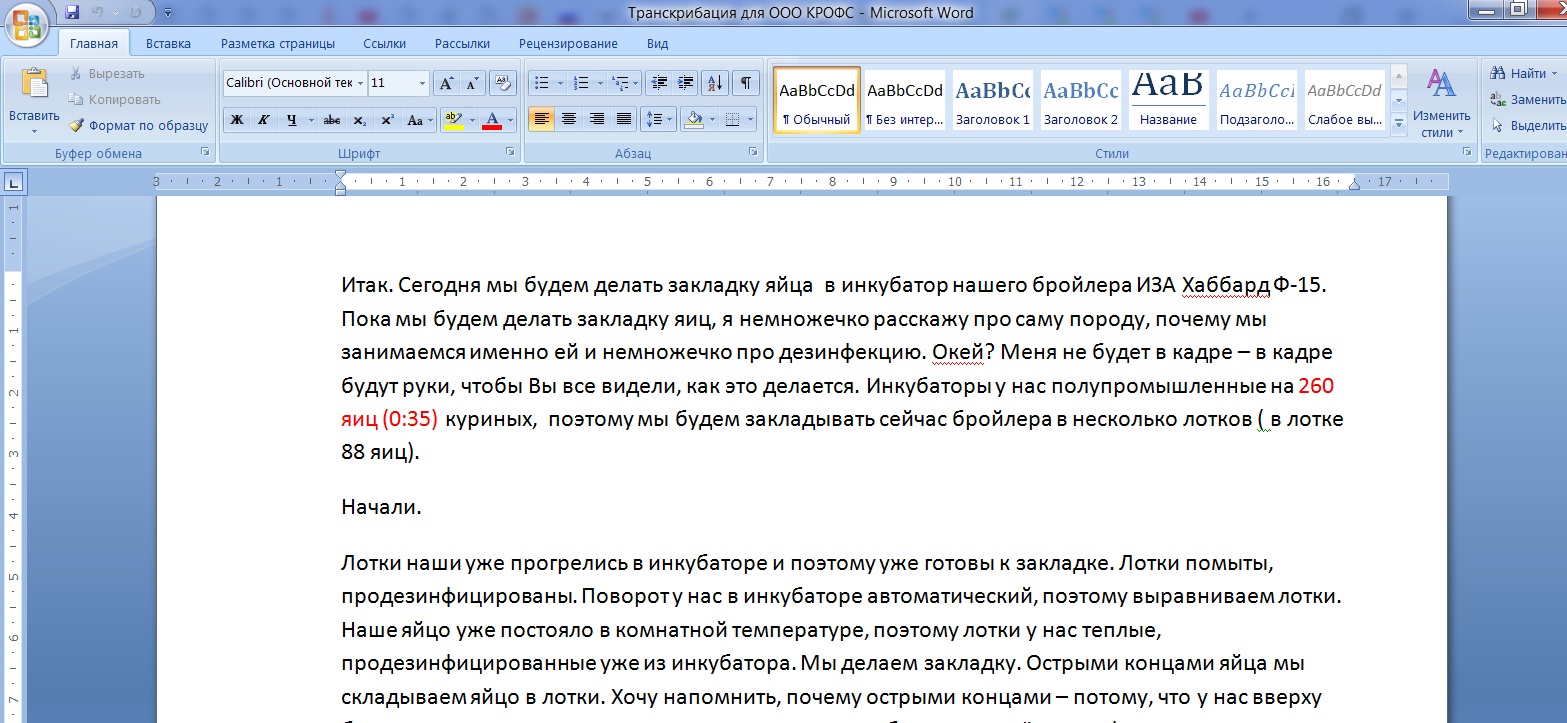Show or hide paragraph marks (¶)
Viewport: 1567px width, 723px height.
click(746, 83)
